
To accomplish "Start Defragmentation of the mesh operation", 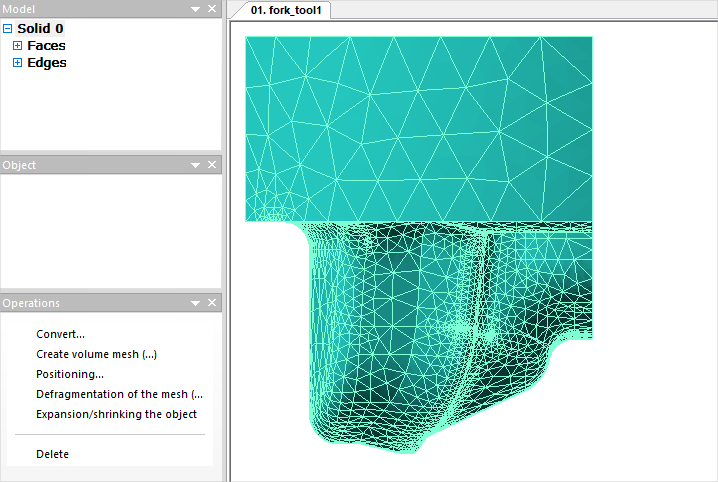I will click(119, 394).
